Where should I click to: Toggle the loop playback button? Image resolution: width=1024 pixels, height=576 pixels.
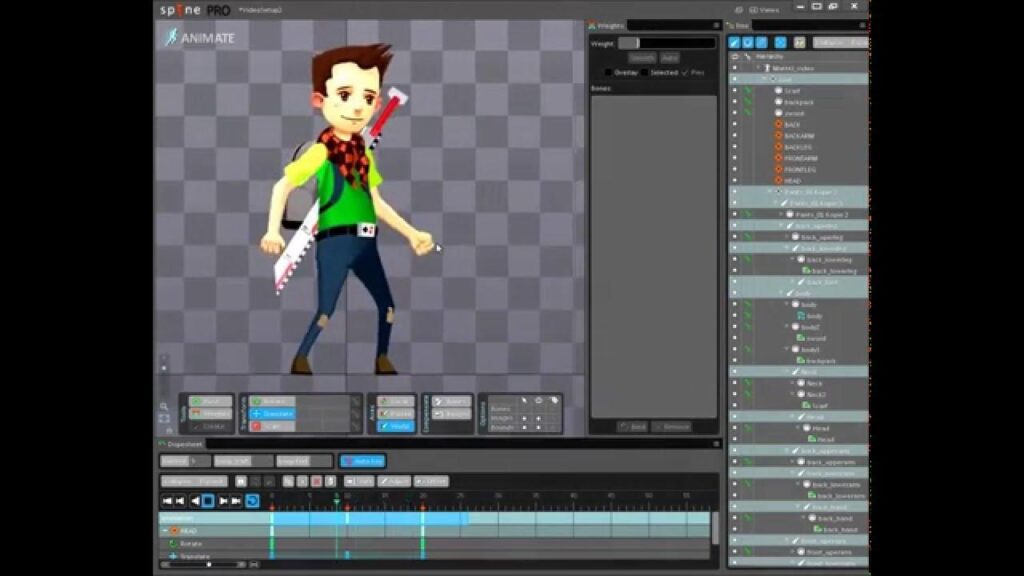[253, 500]
